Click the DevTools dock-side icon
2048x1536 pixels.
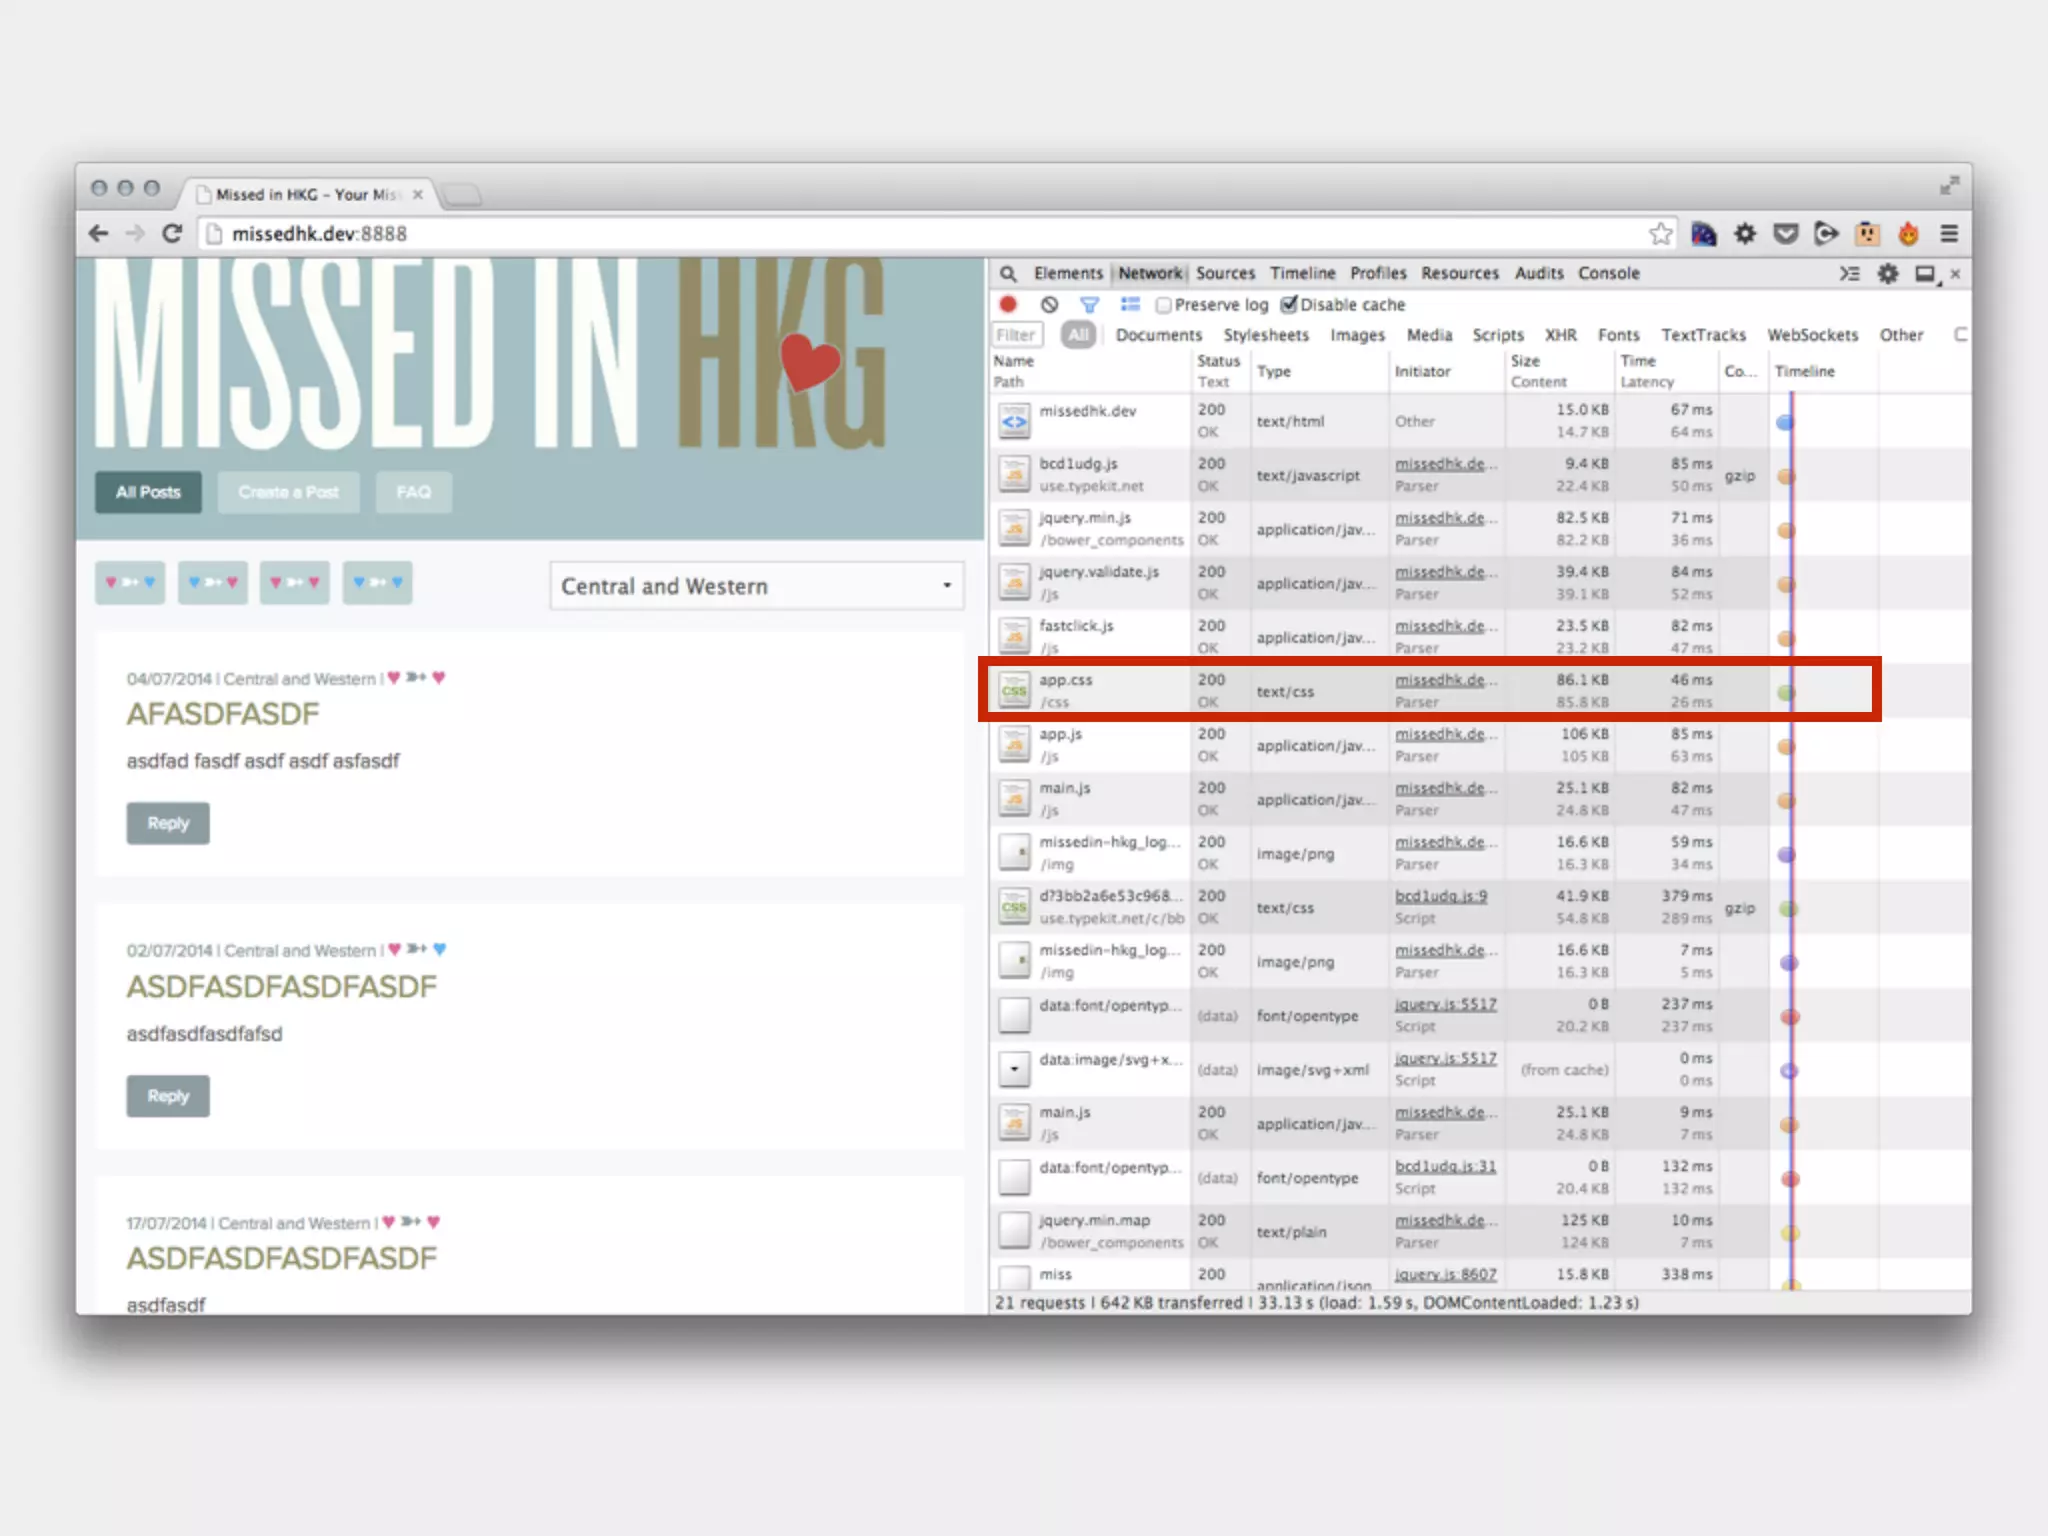pos(1925,273)
